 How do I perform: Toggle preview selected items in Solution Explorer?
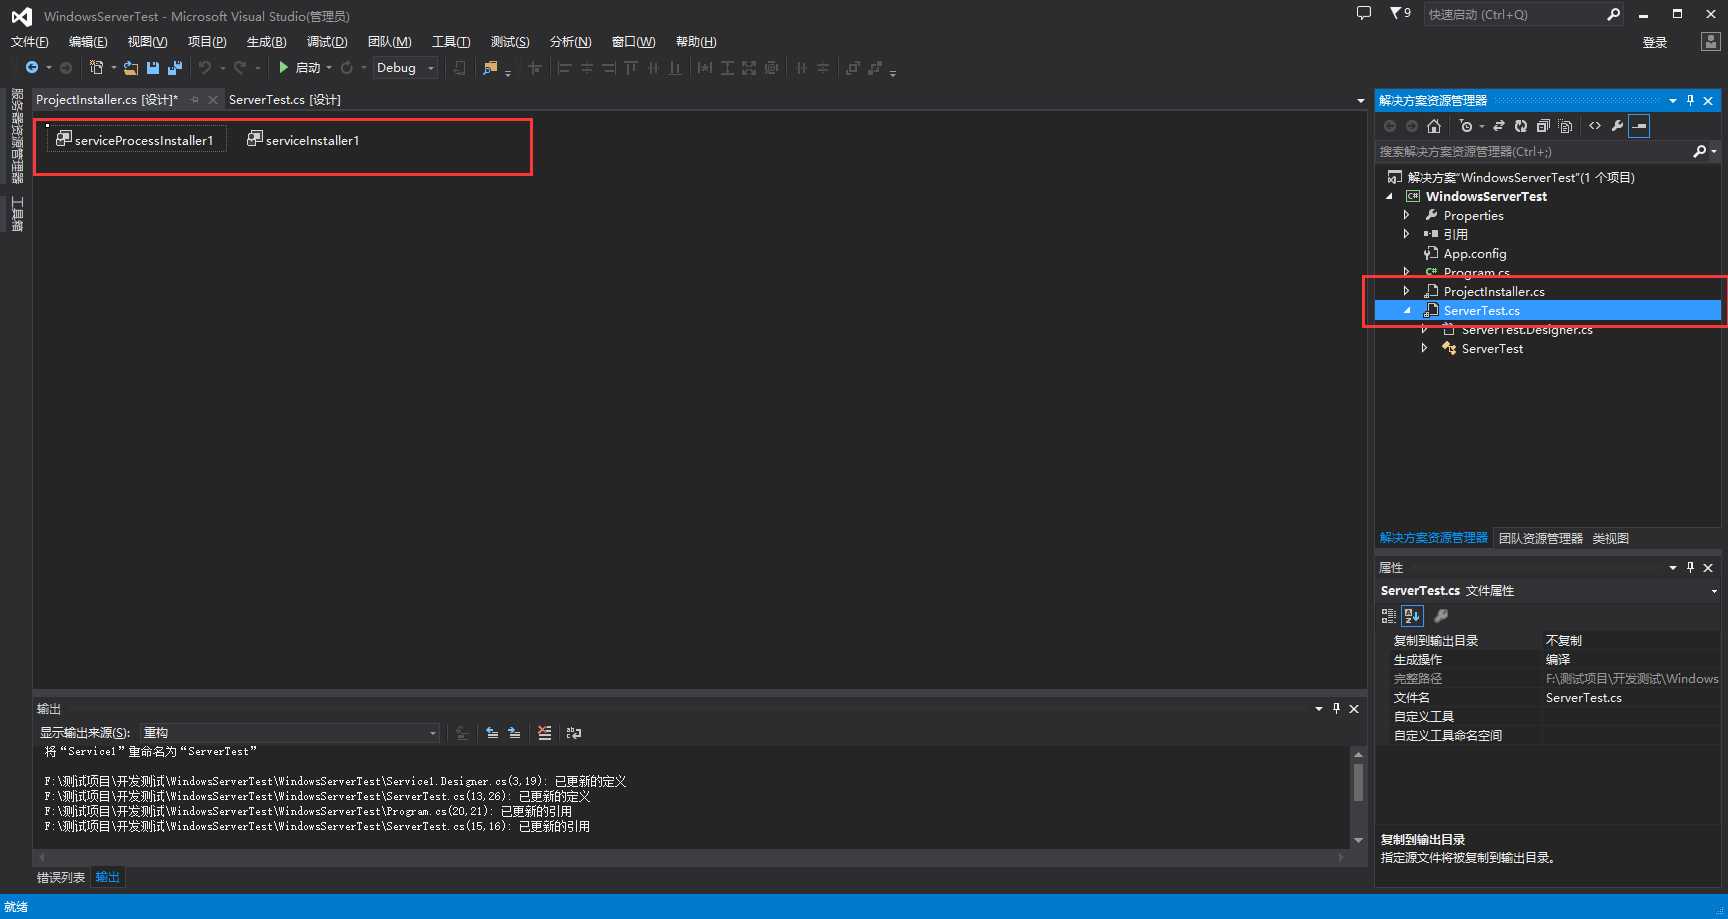coord(1639,126)
